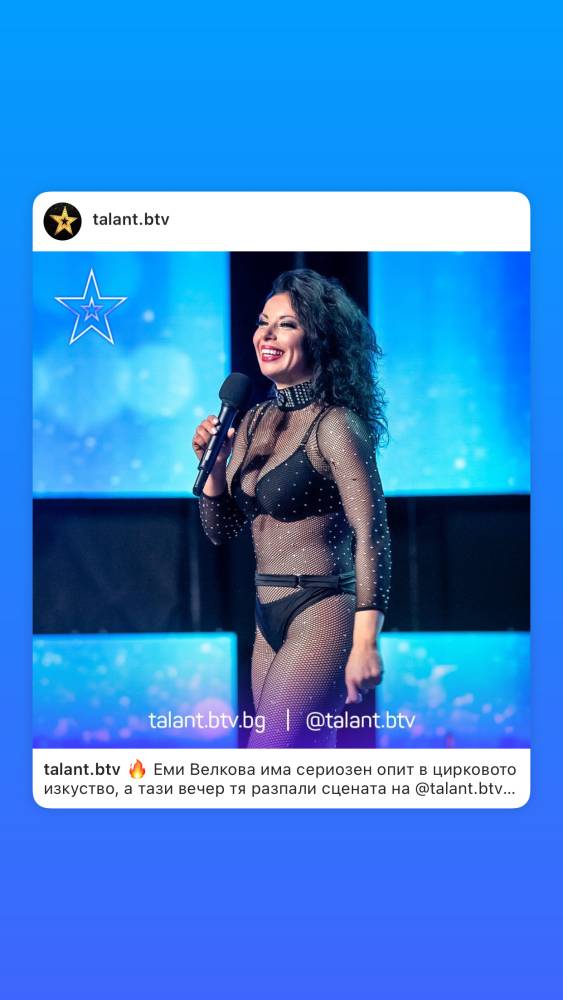Tap the talant.btv gold star profile avatar
563x1000 pixels.
[62, 221]
